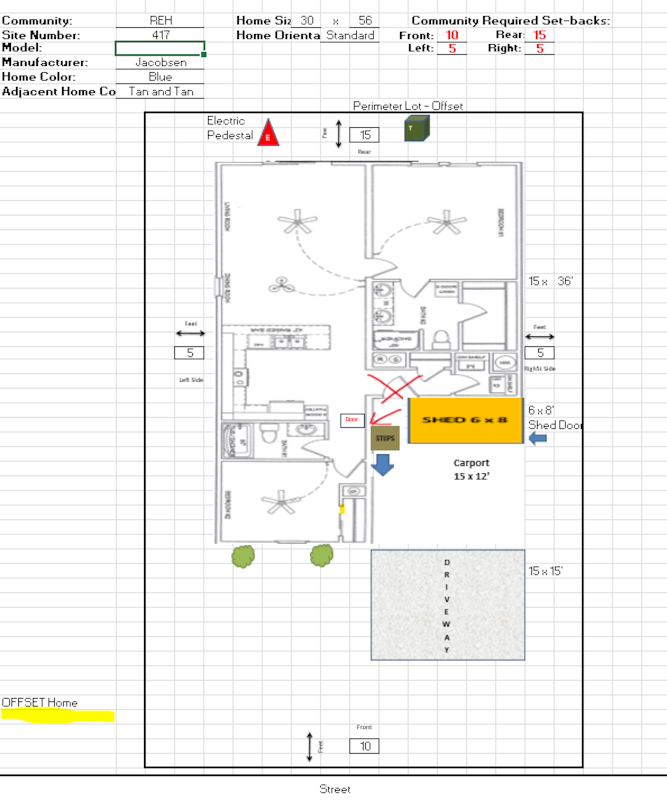The width and height of the screenshot is (667, 800).
Task: Click the empty Model input cell
Action: [160, 48]
